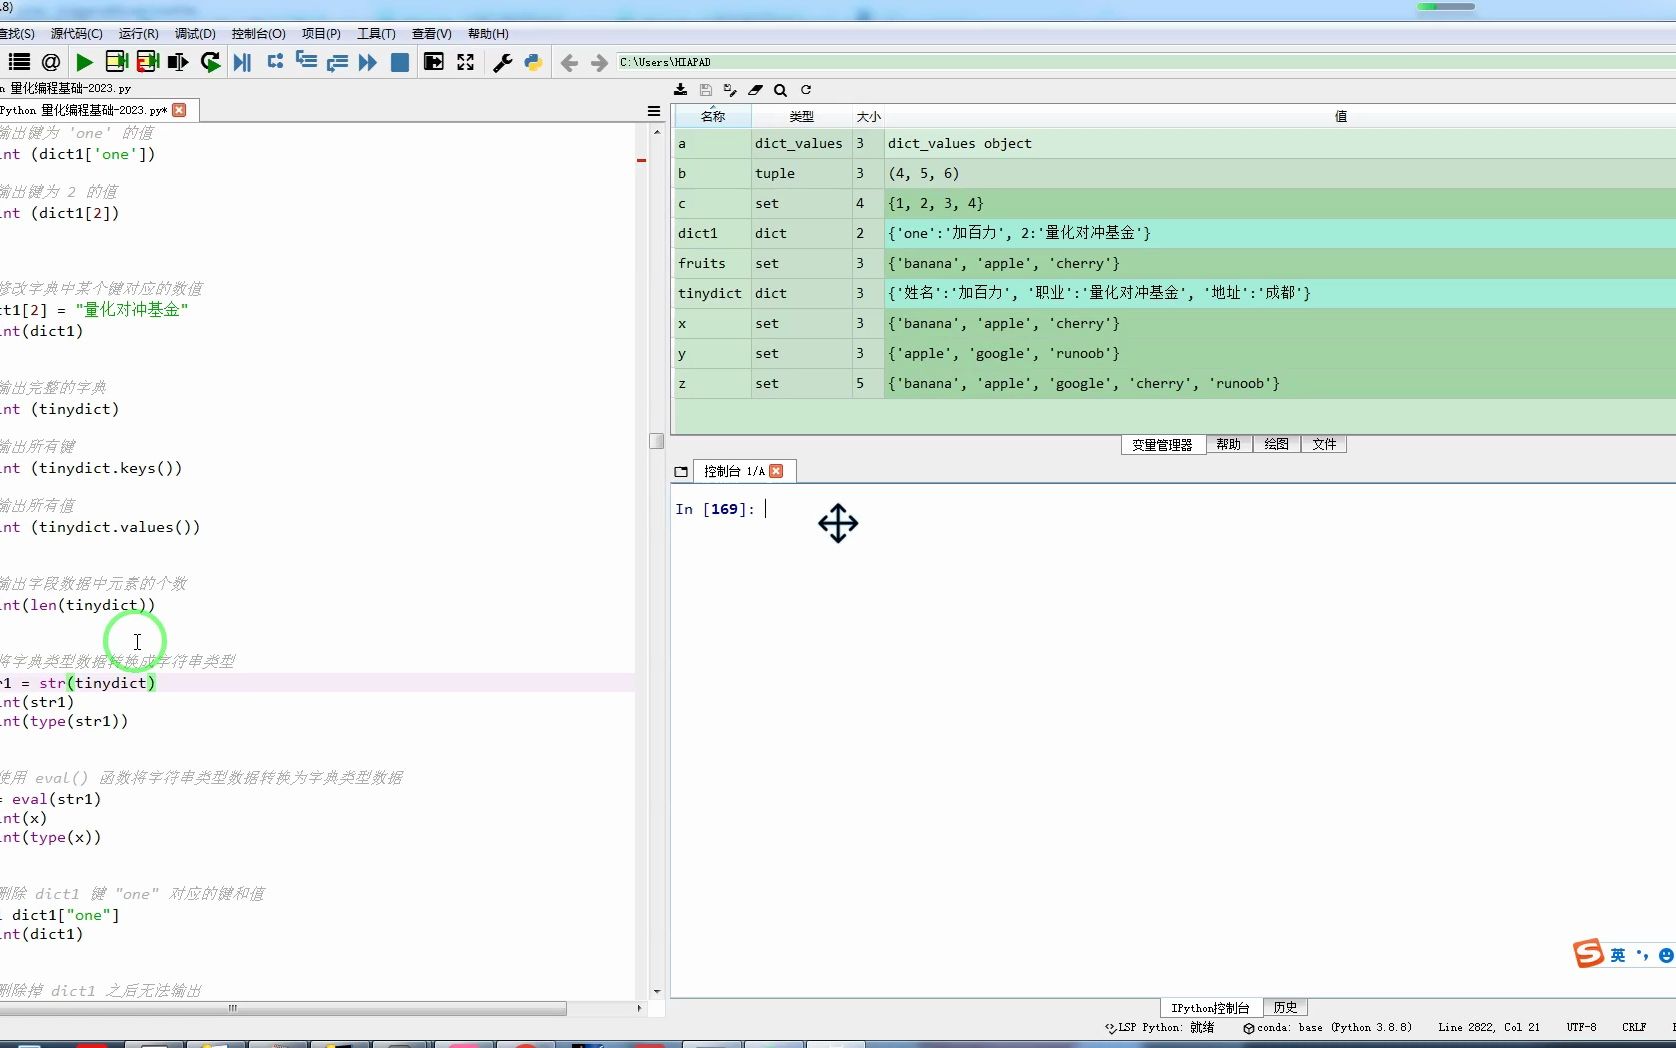Screen dimensions: 1676x1048
Task: Toggle fullscreen mode icon
Action: point(465,62)
